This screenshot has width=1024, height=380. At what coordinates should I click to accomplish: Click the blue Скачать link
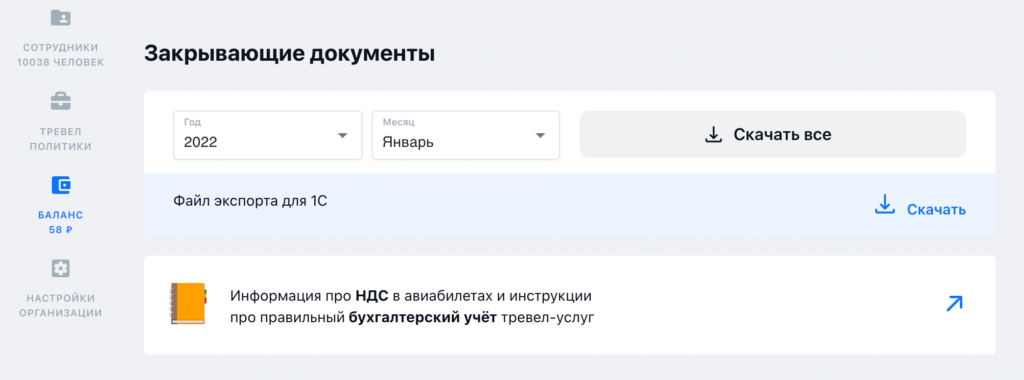point(936,210)
